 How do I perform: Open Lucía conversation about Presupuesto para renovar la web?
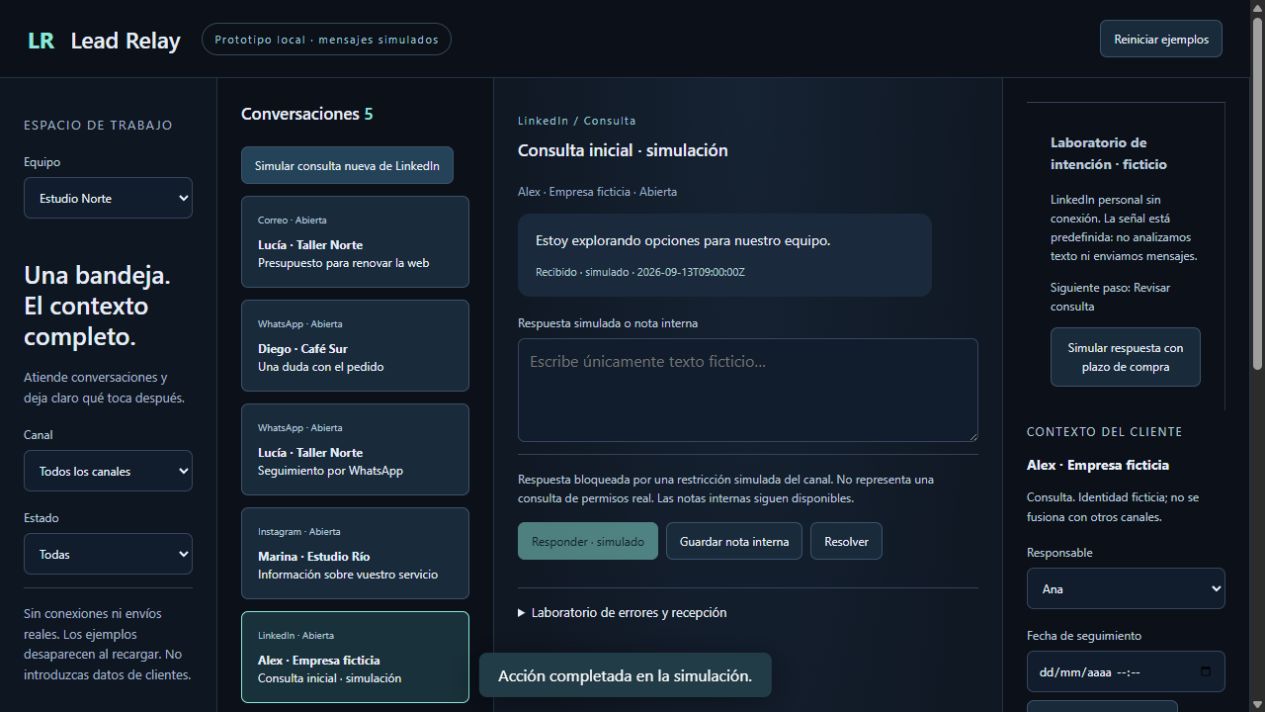coord(355,242)
